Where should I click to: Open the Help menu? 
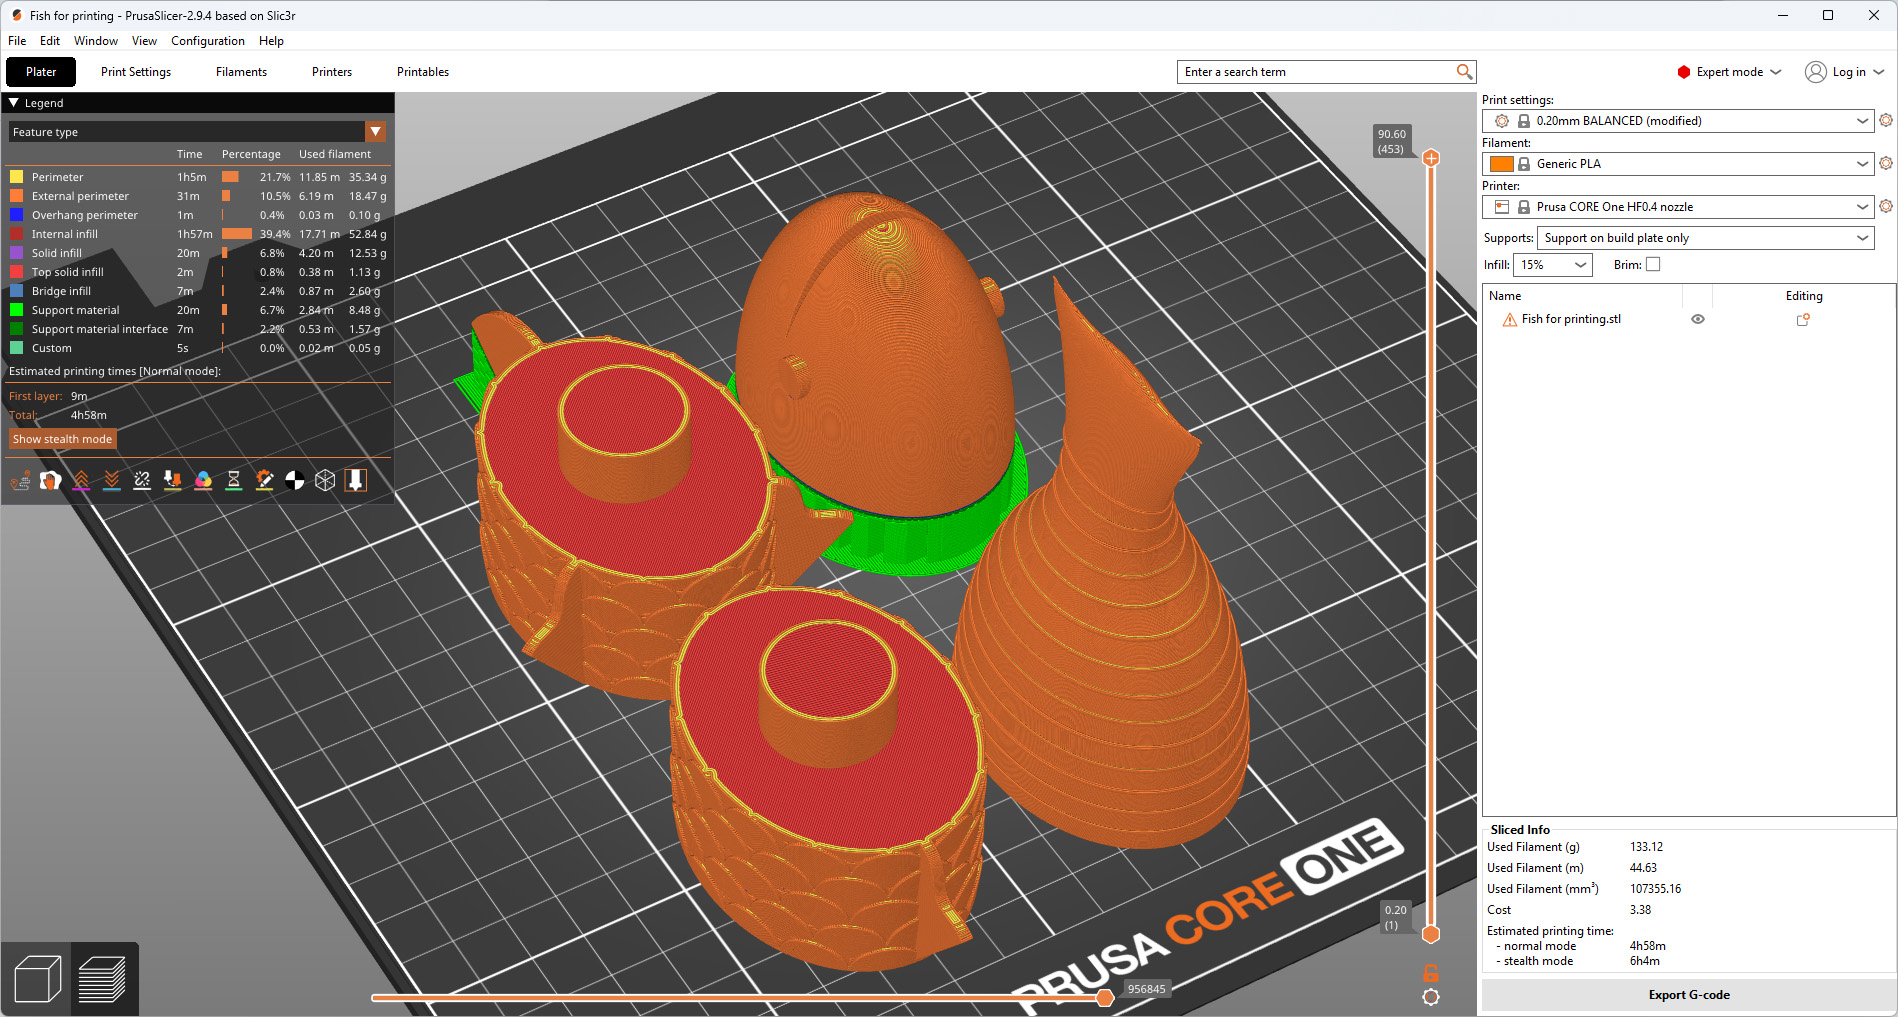pyautogui.click(x=271, y=41)
